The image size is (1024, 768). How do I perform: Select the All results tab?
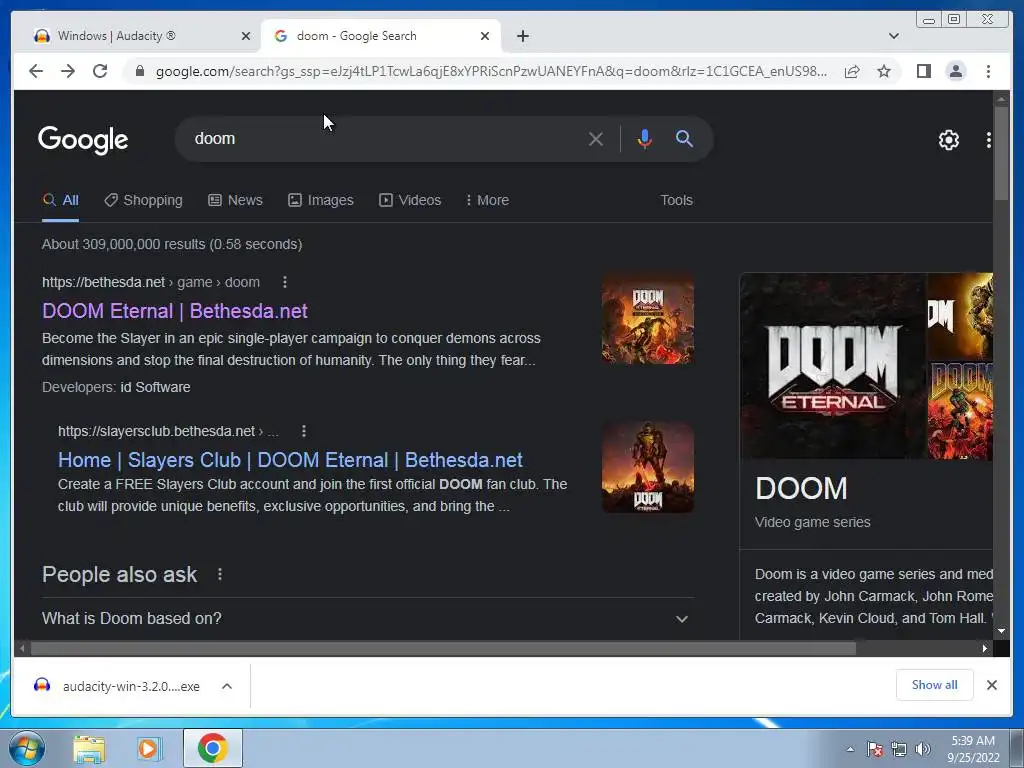click(61, 200)
